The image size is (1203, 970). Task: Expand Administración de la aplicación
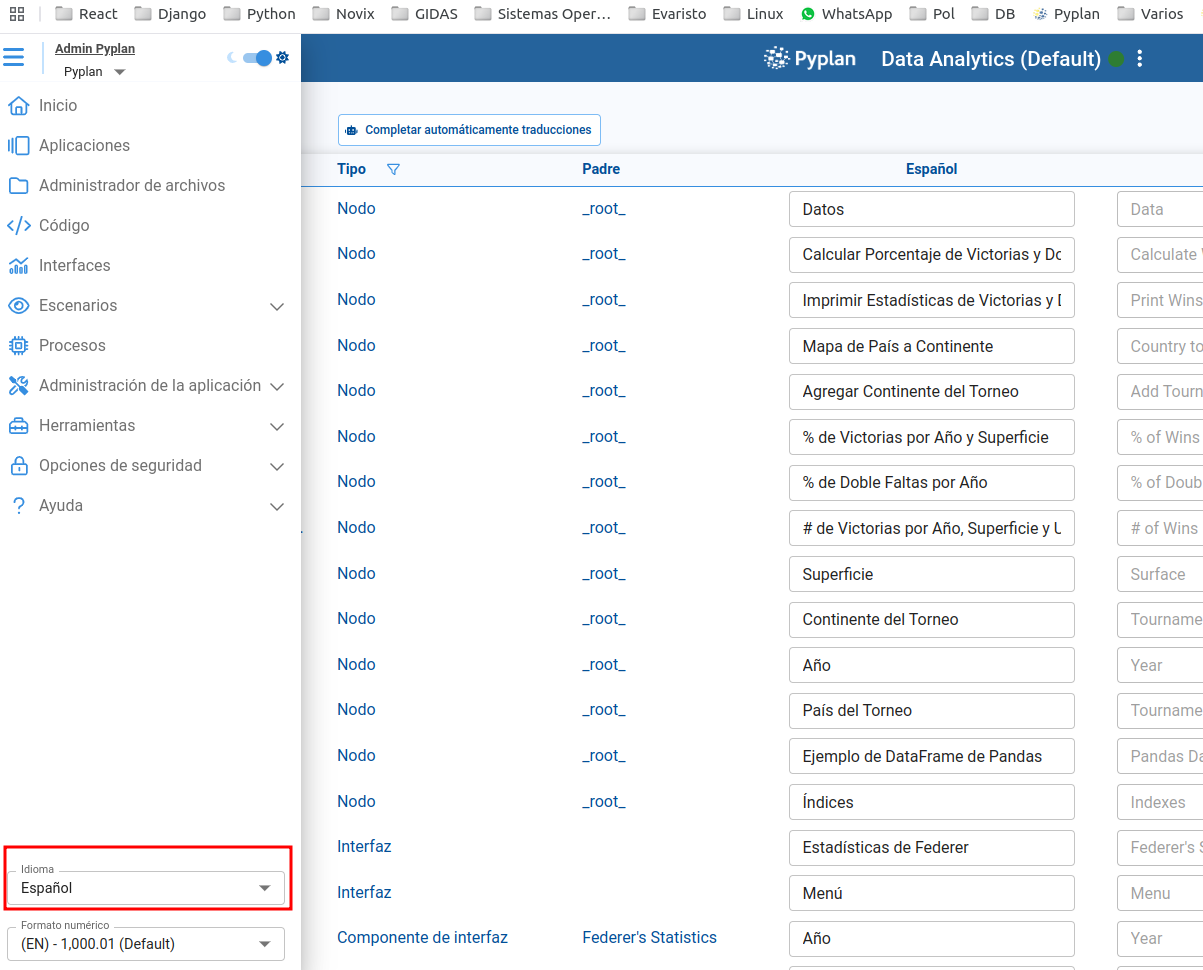277,385
